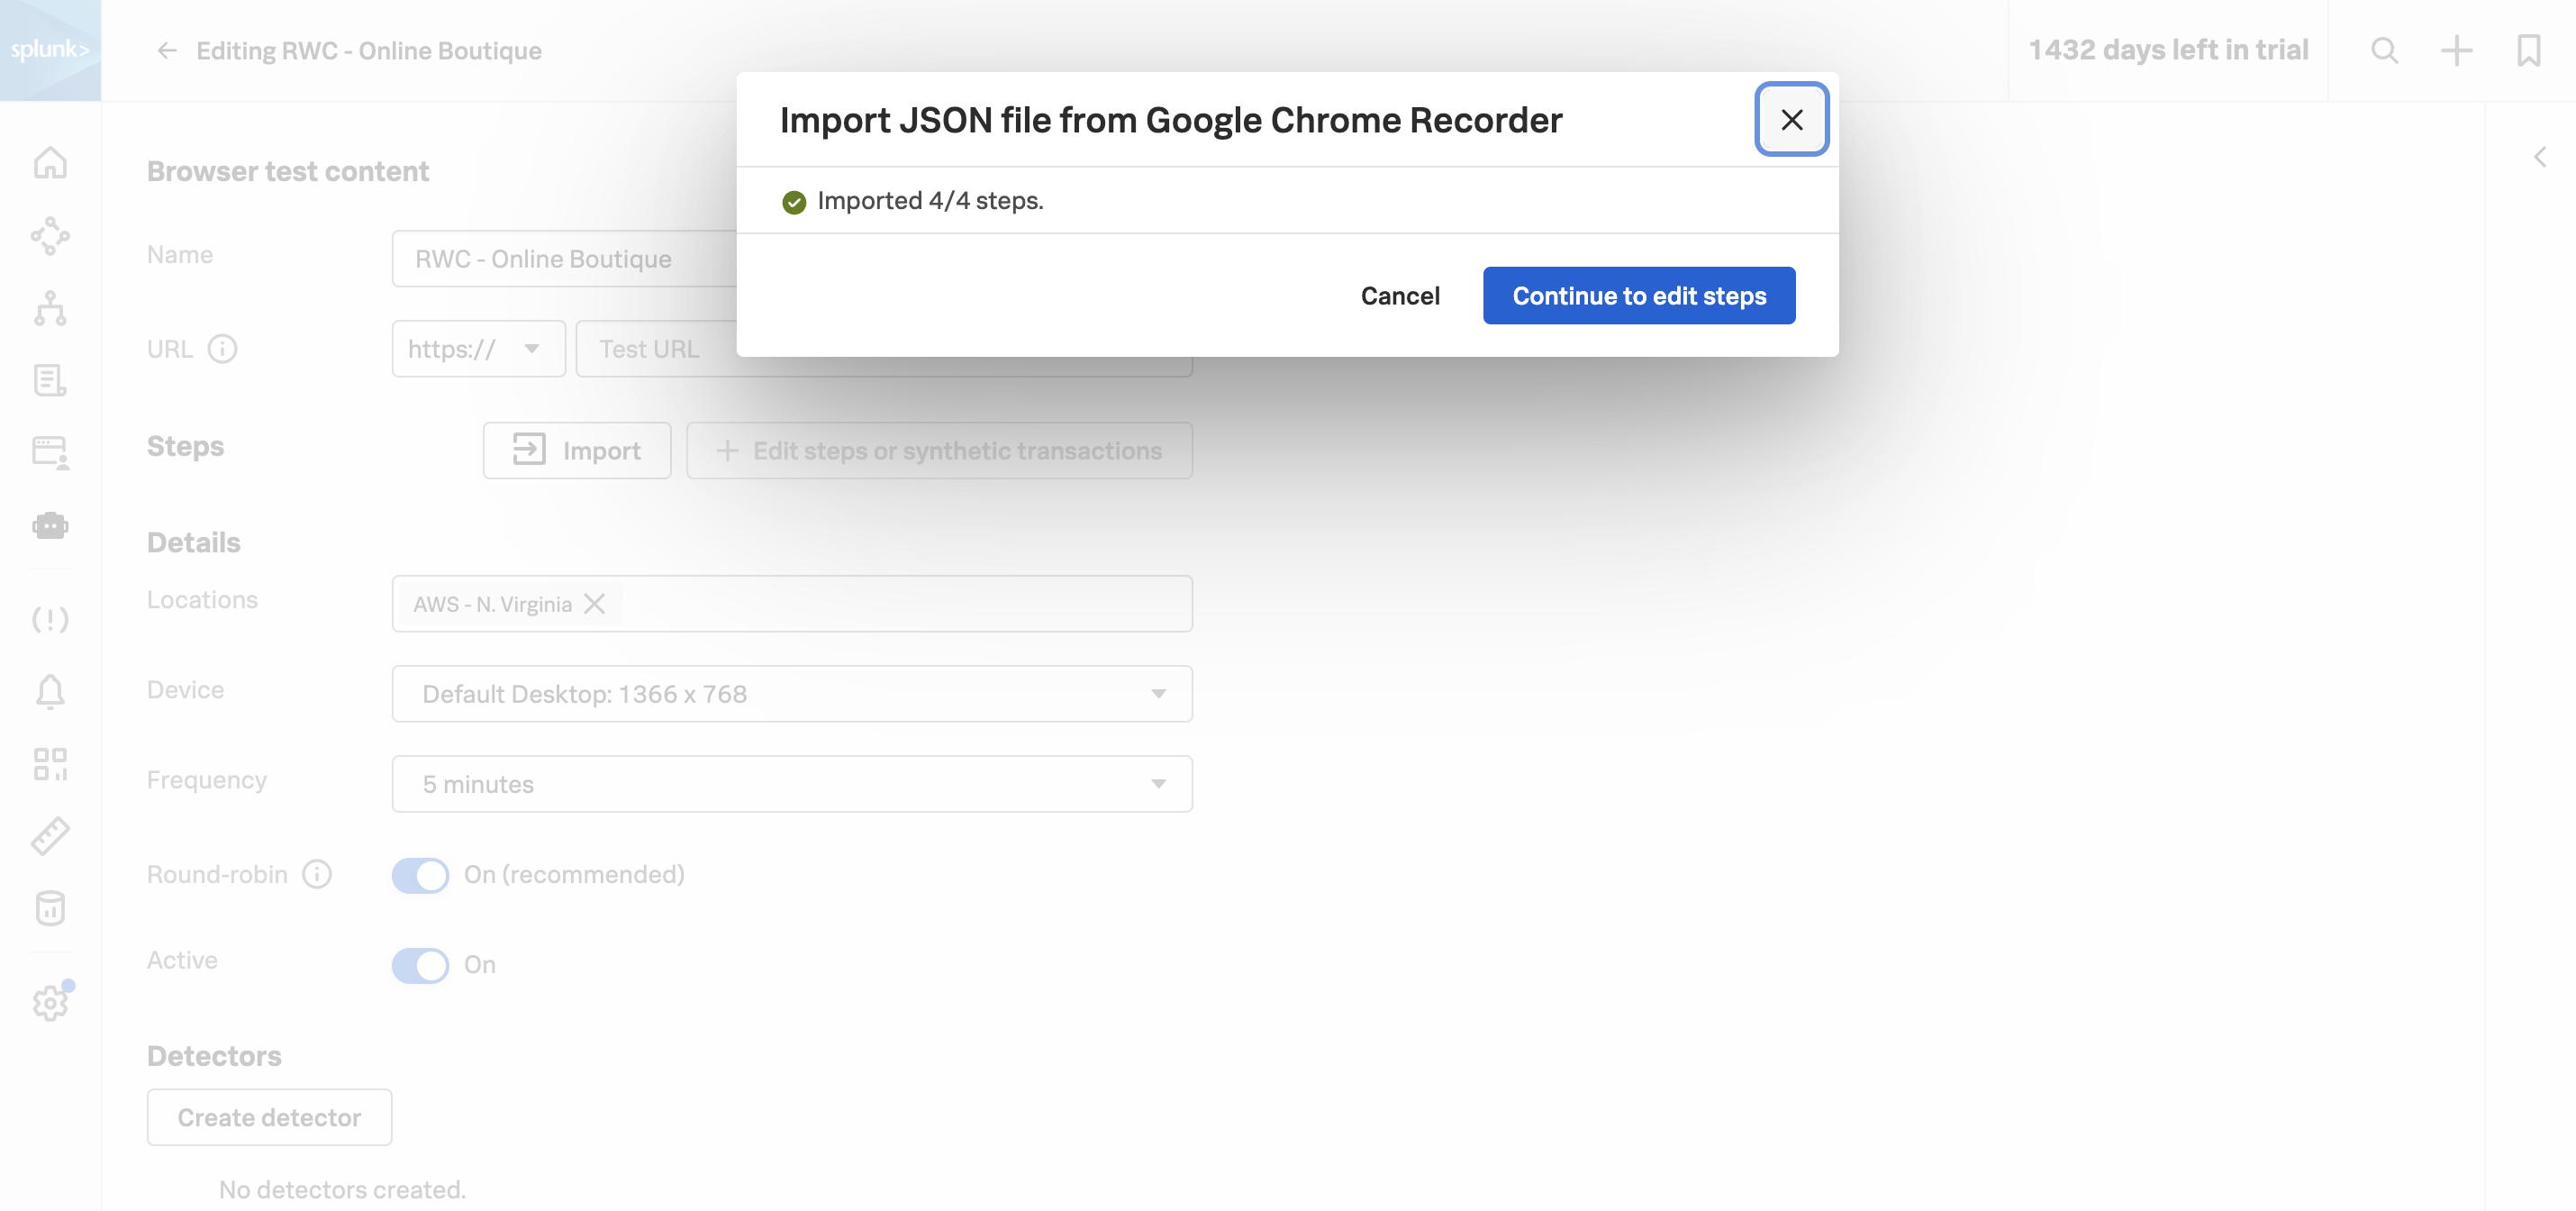Toggle the Active switch

[x=420, y=965]
